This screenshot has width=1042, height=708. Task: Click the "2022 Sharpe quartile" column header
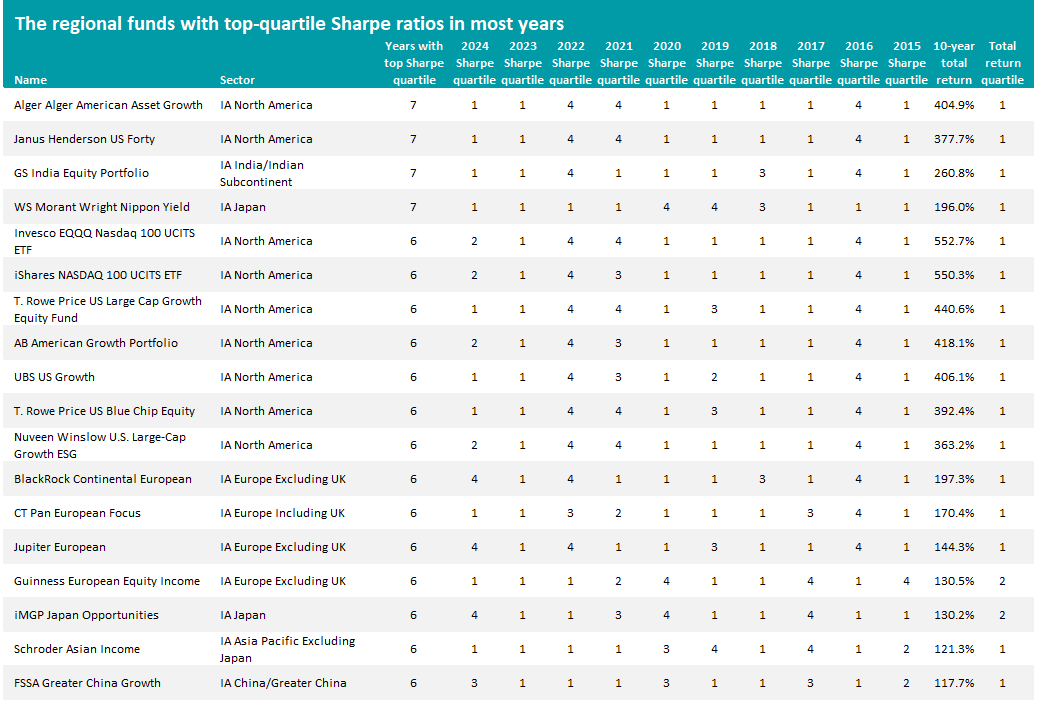(x=570, y=63)
